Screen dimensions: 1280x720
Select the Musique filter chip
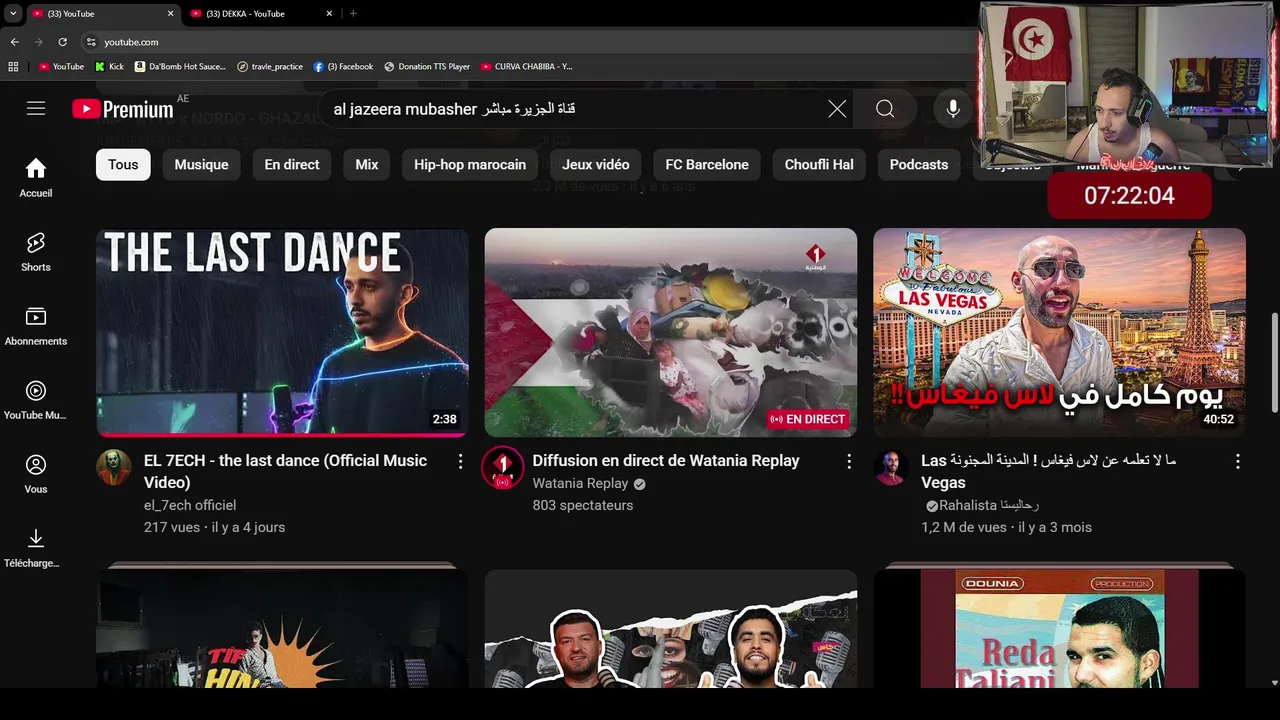tap(201, 165)
